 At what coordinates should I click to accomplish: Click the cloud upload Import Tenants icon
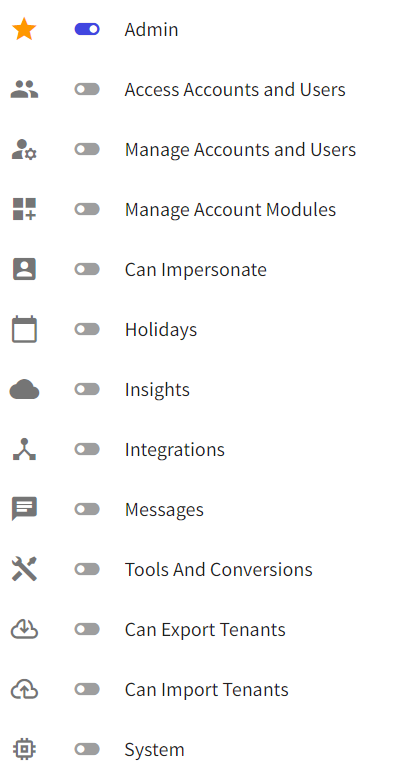coord(24,690)
